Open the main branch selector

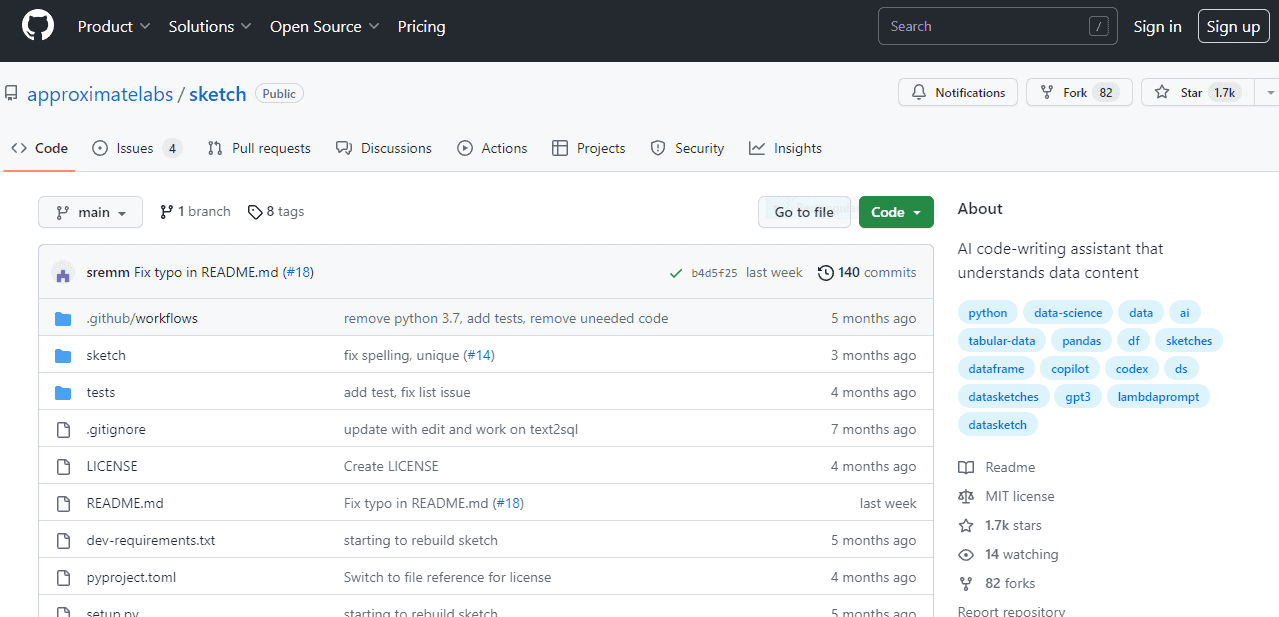coord(91,212)
